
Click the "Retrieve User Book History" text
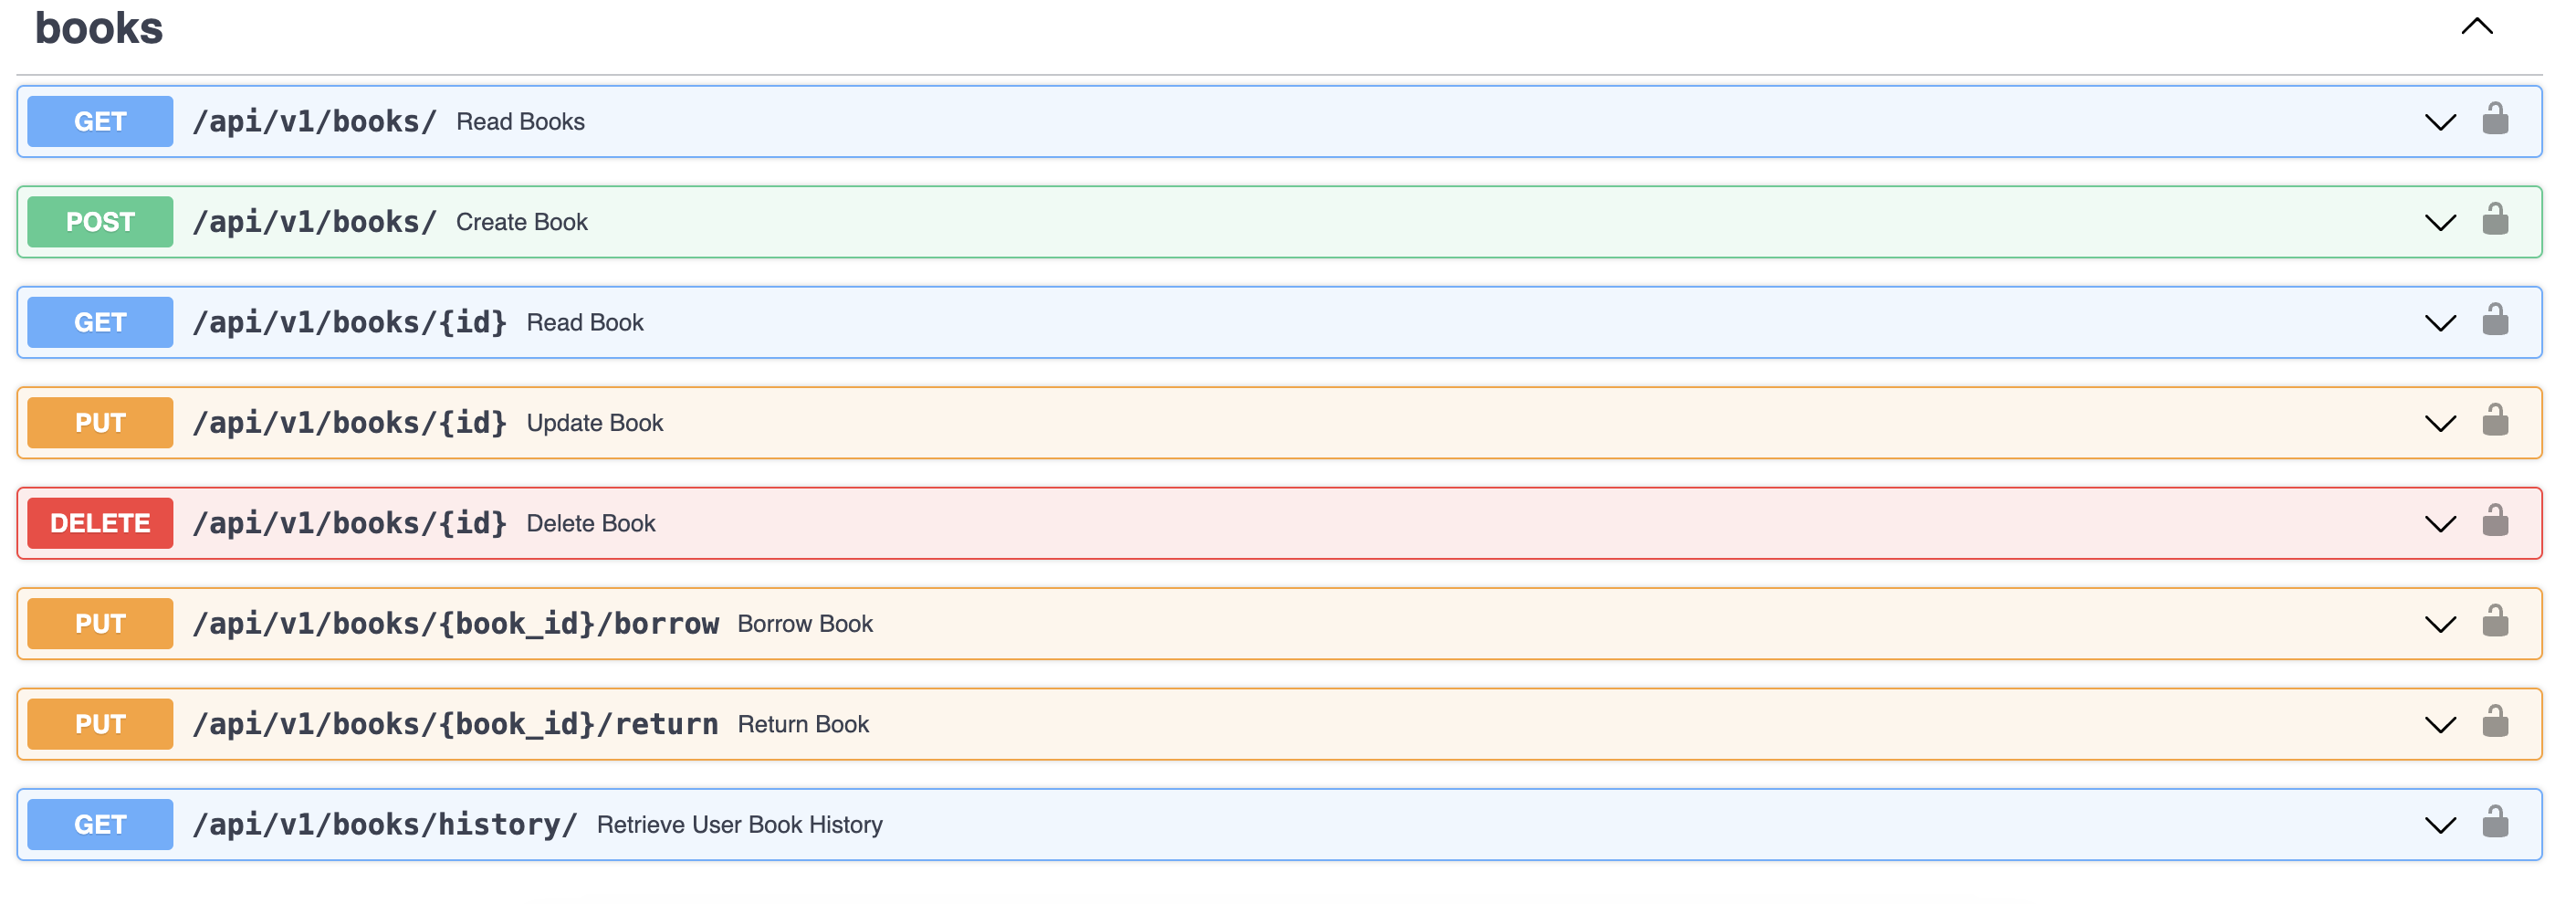[740, 825]
